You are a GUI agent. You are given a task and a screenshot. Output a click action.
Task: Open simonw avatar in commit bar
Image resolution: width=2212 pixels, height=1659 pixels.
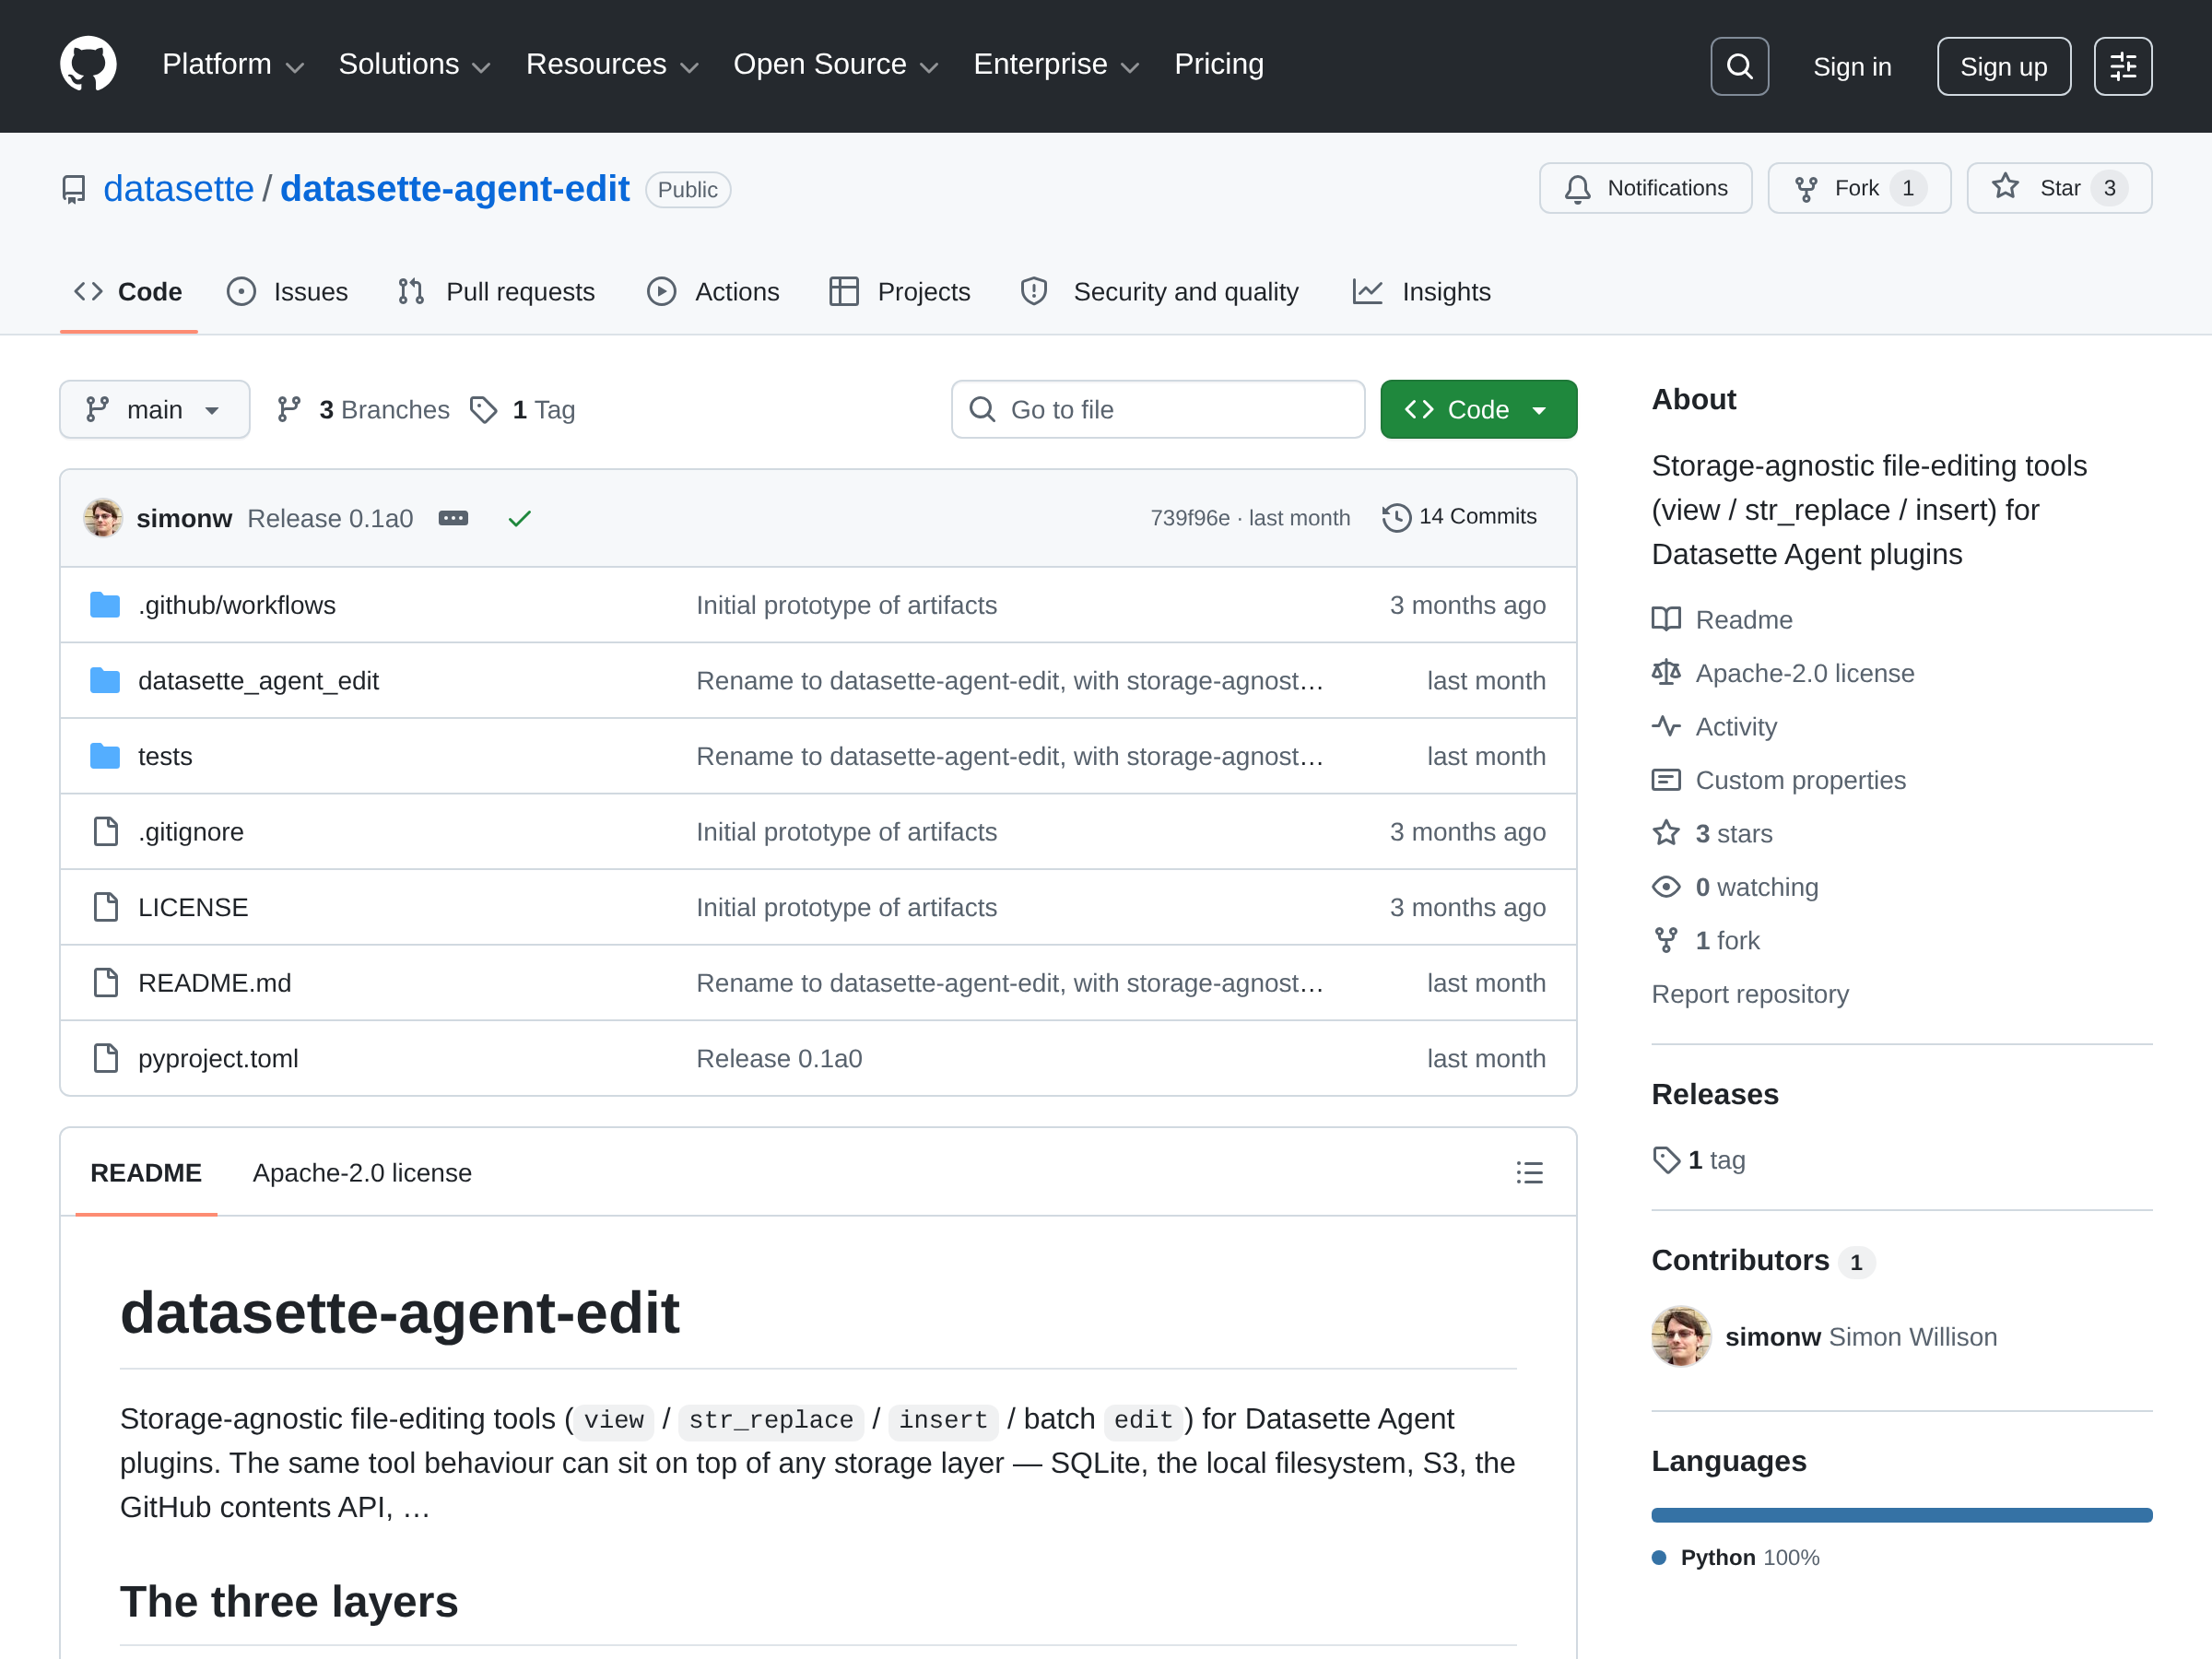(x=103, y=518)
